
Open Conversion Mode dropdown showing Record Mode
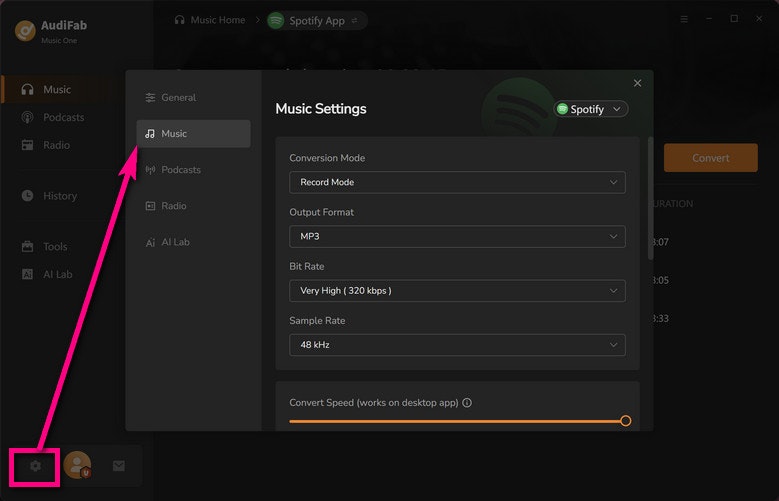pyautogui.click(x=457, y=182)
